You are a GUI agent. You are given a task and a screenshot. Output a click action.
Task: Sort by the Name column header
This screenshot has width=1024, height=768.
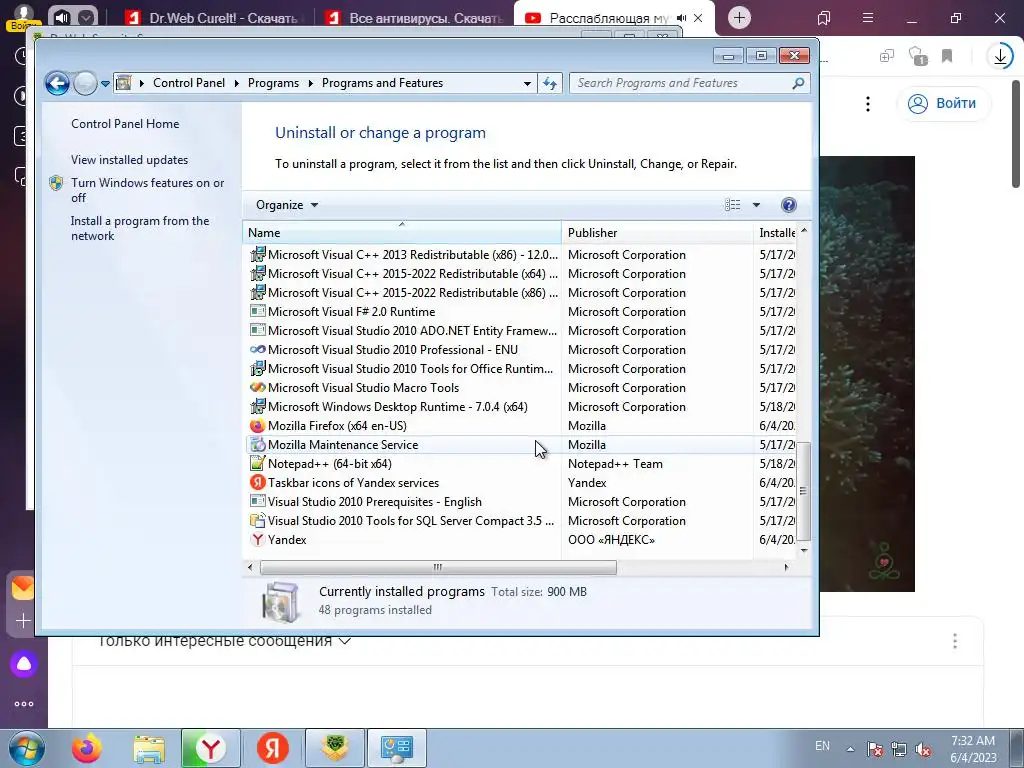pyautogui.click(x=402, y=232)
